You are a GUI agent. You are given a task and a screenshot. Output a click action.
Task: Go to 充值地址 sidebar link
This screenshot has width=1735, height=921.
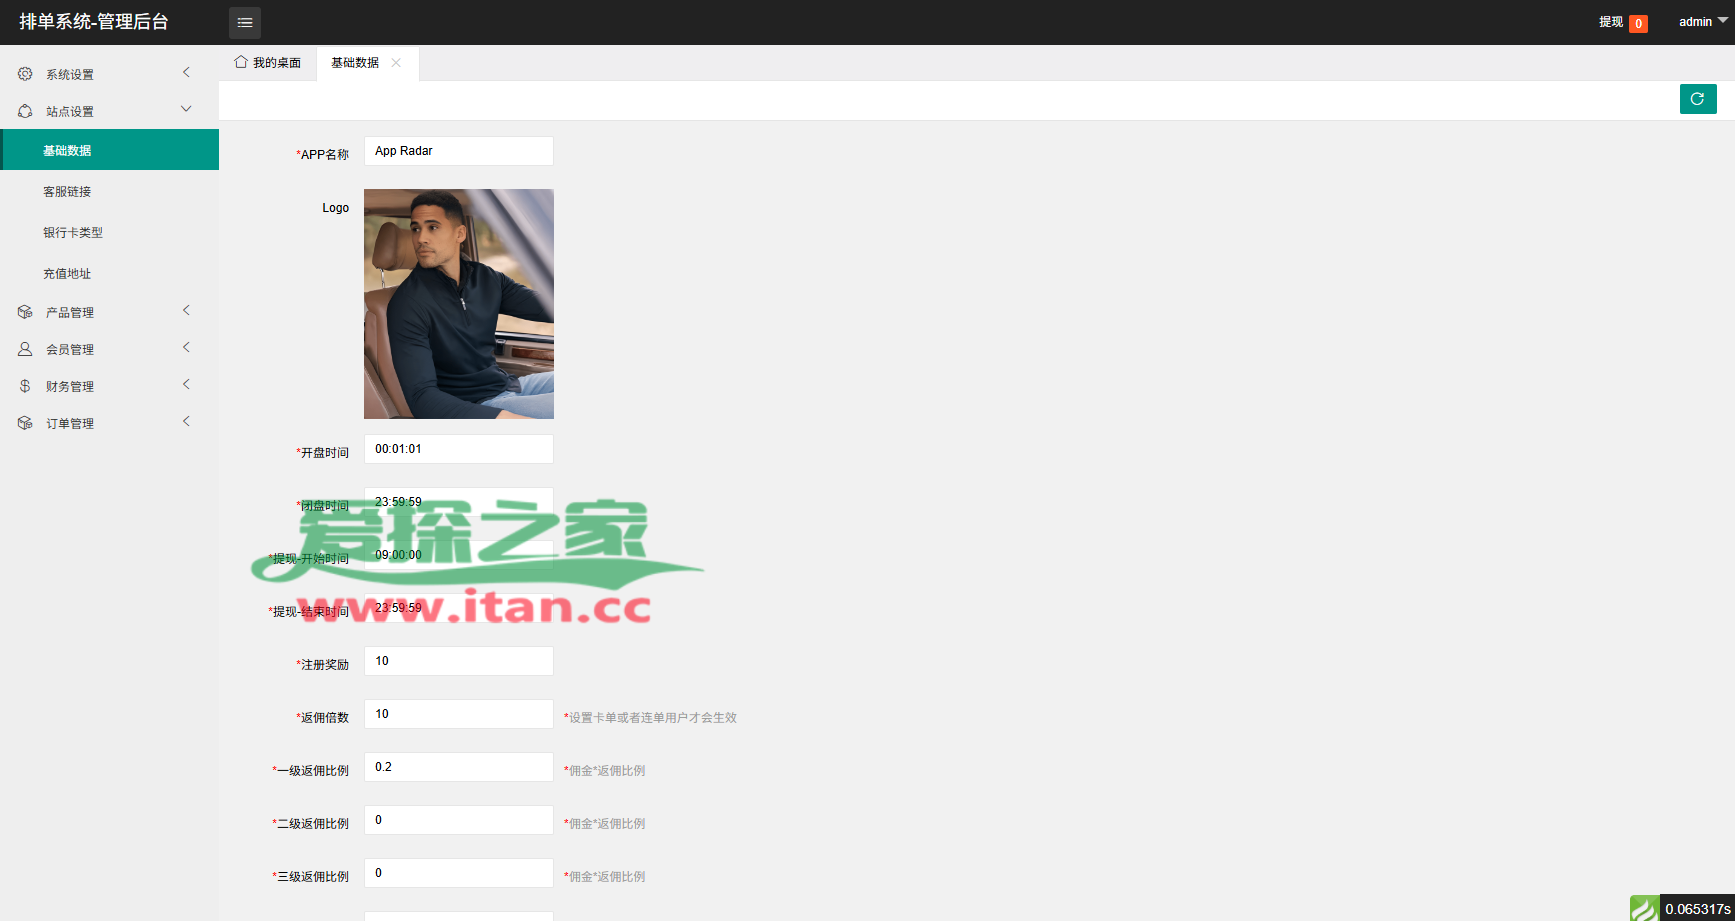pyautogui.click(x=67, y=274)
